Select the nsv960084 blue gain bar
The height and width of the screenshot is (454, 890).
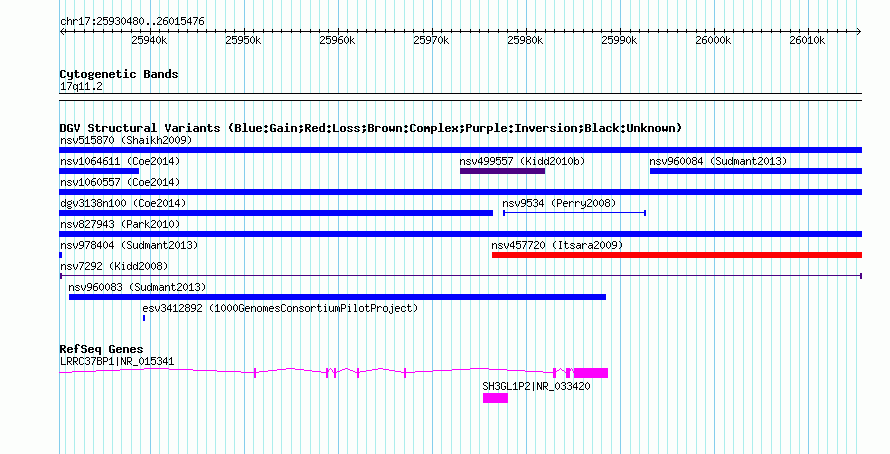click(756, 171)
